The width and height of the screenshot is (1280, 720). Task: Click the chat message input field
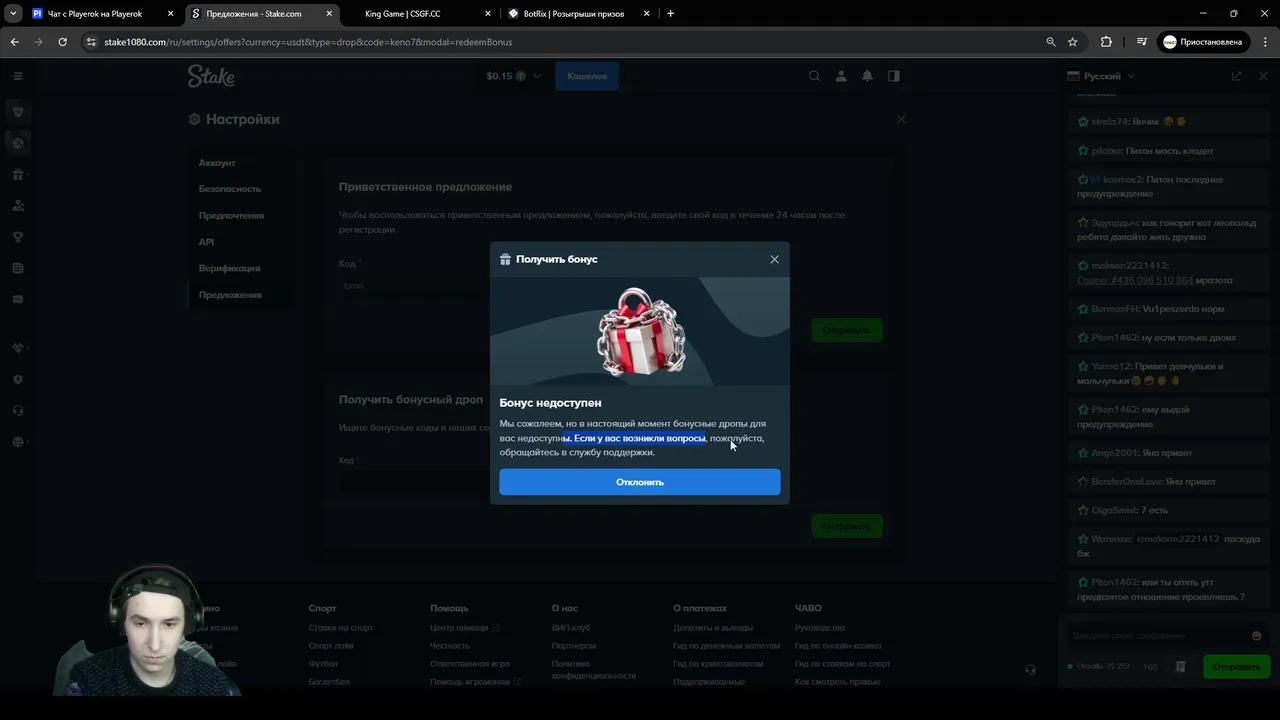tap(1158, 636)
